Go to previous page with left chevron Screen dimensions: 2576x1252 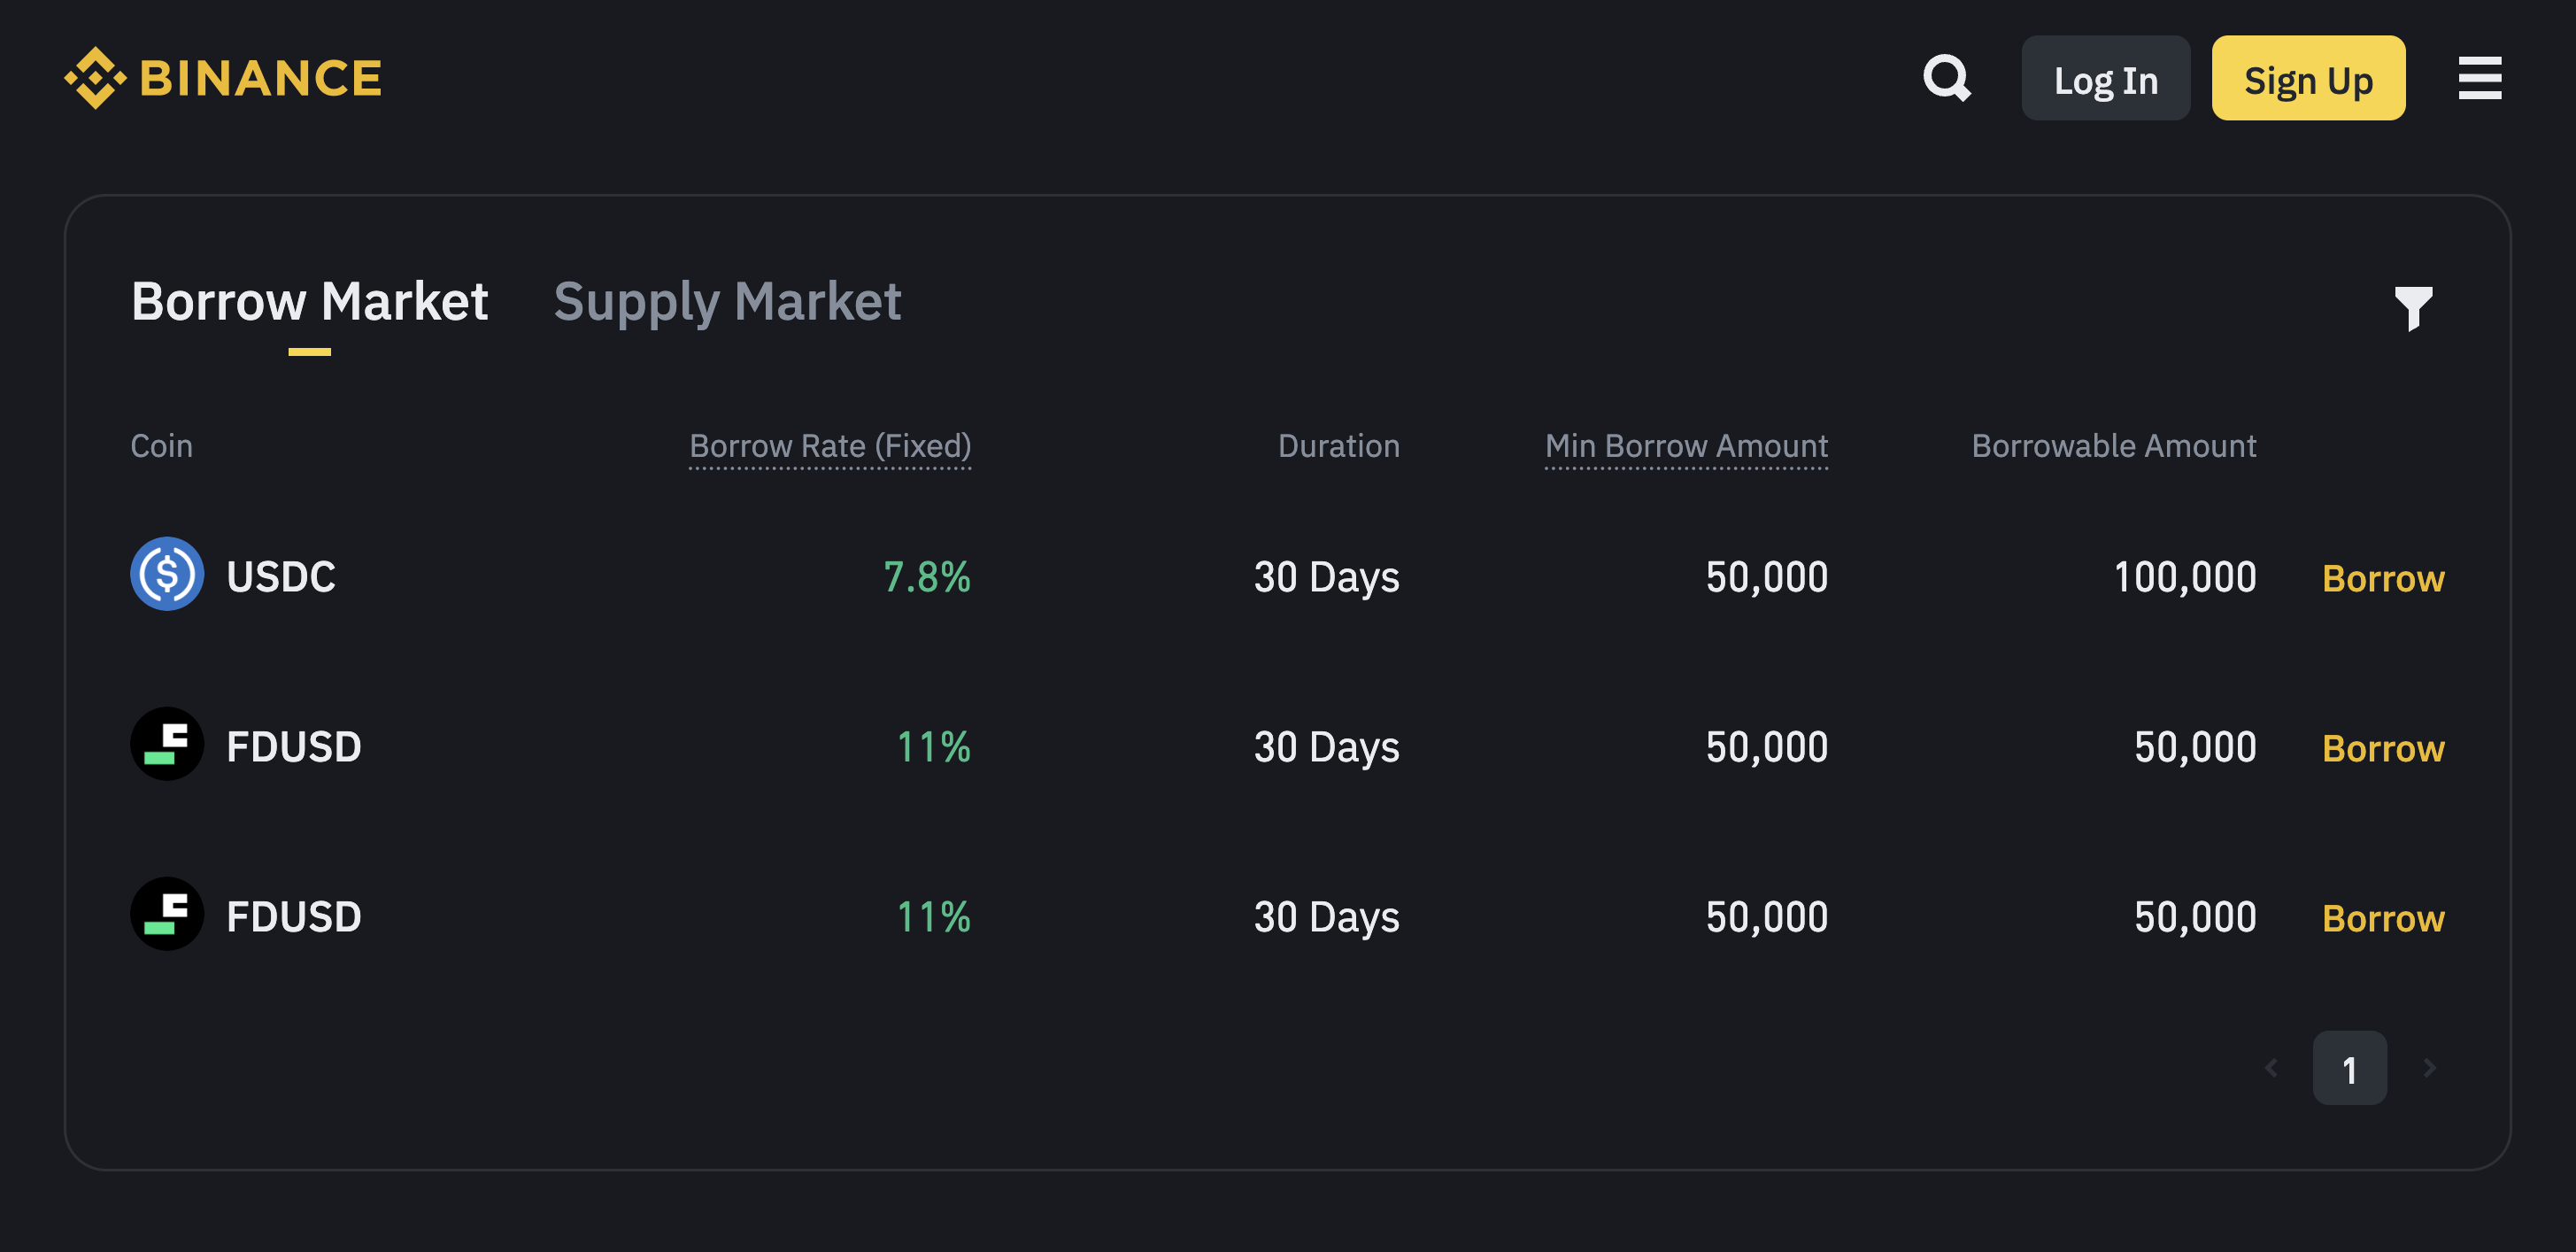point(2272,1067)
